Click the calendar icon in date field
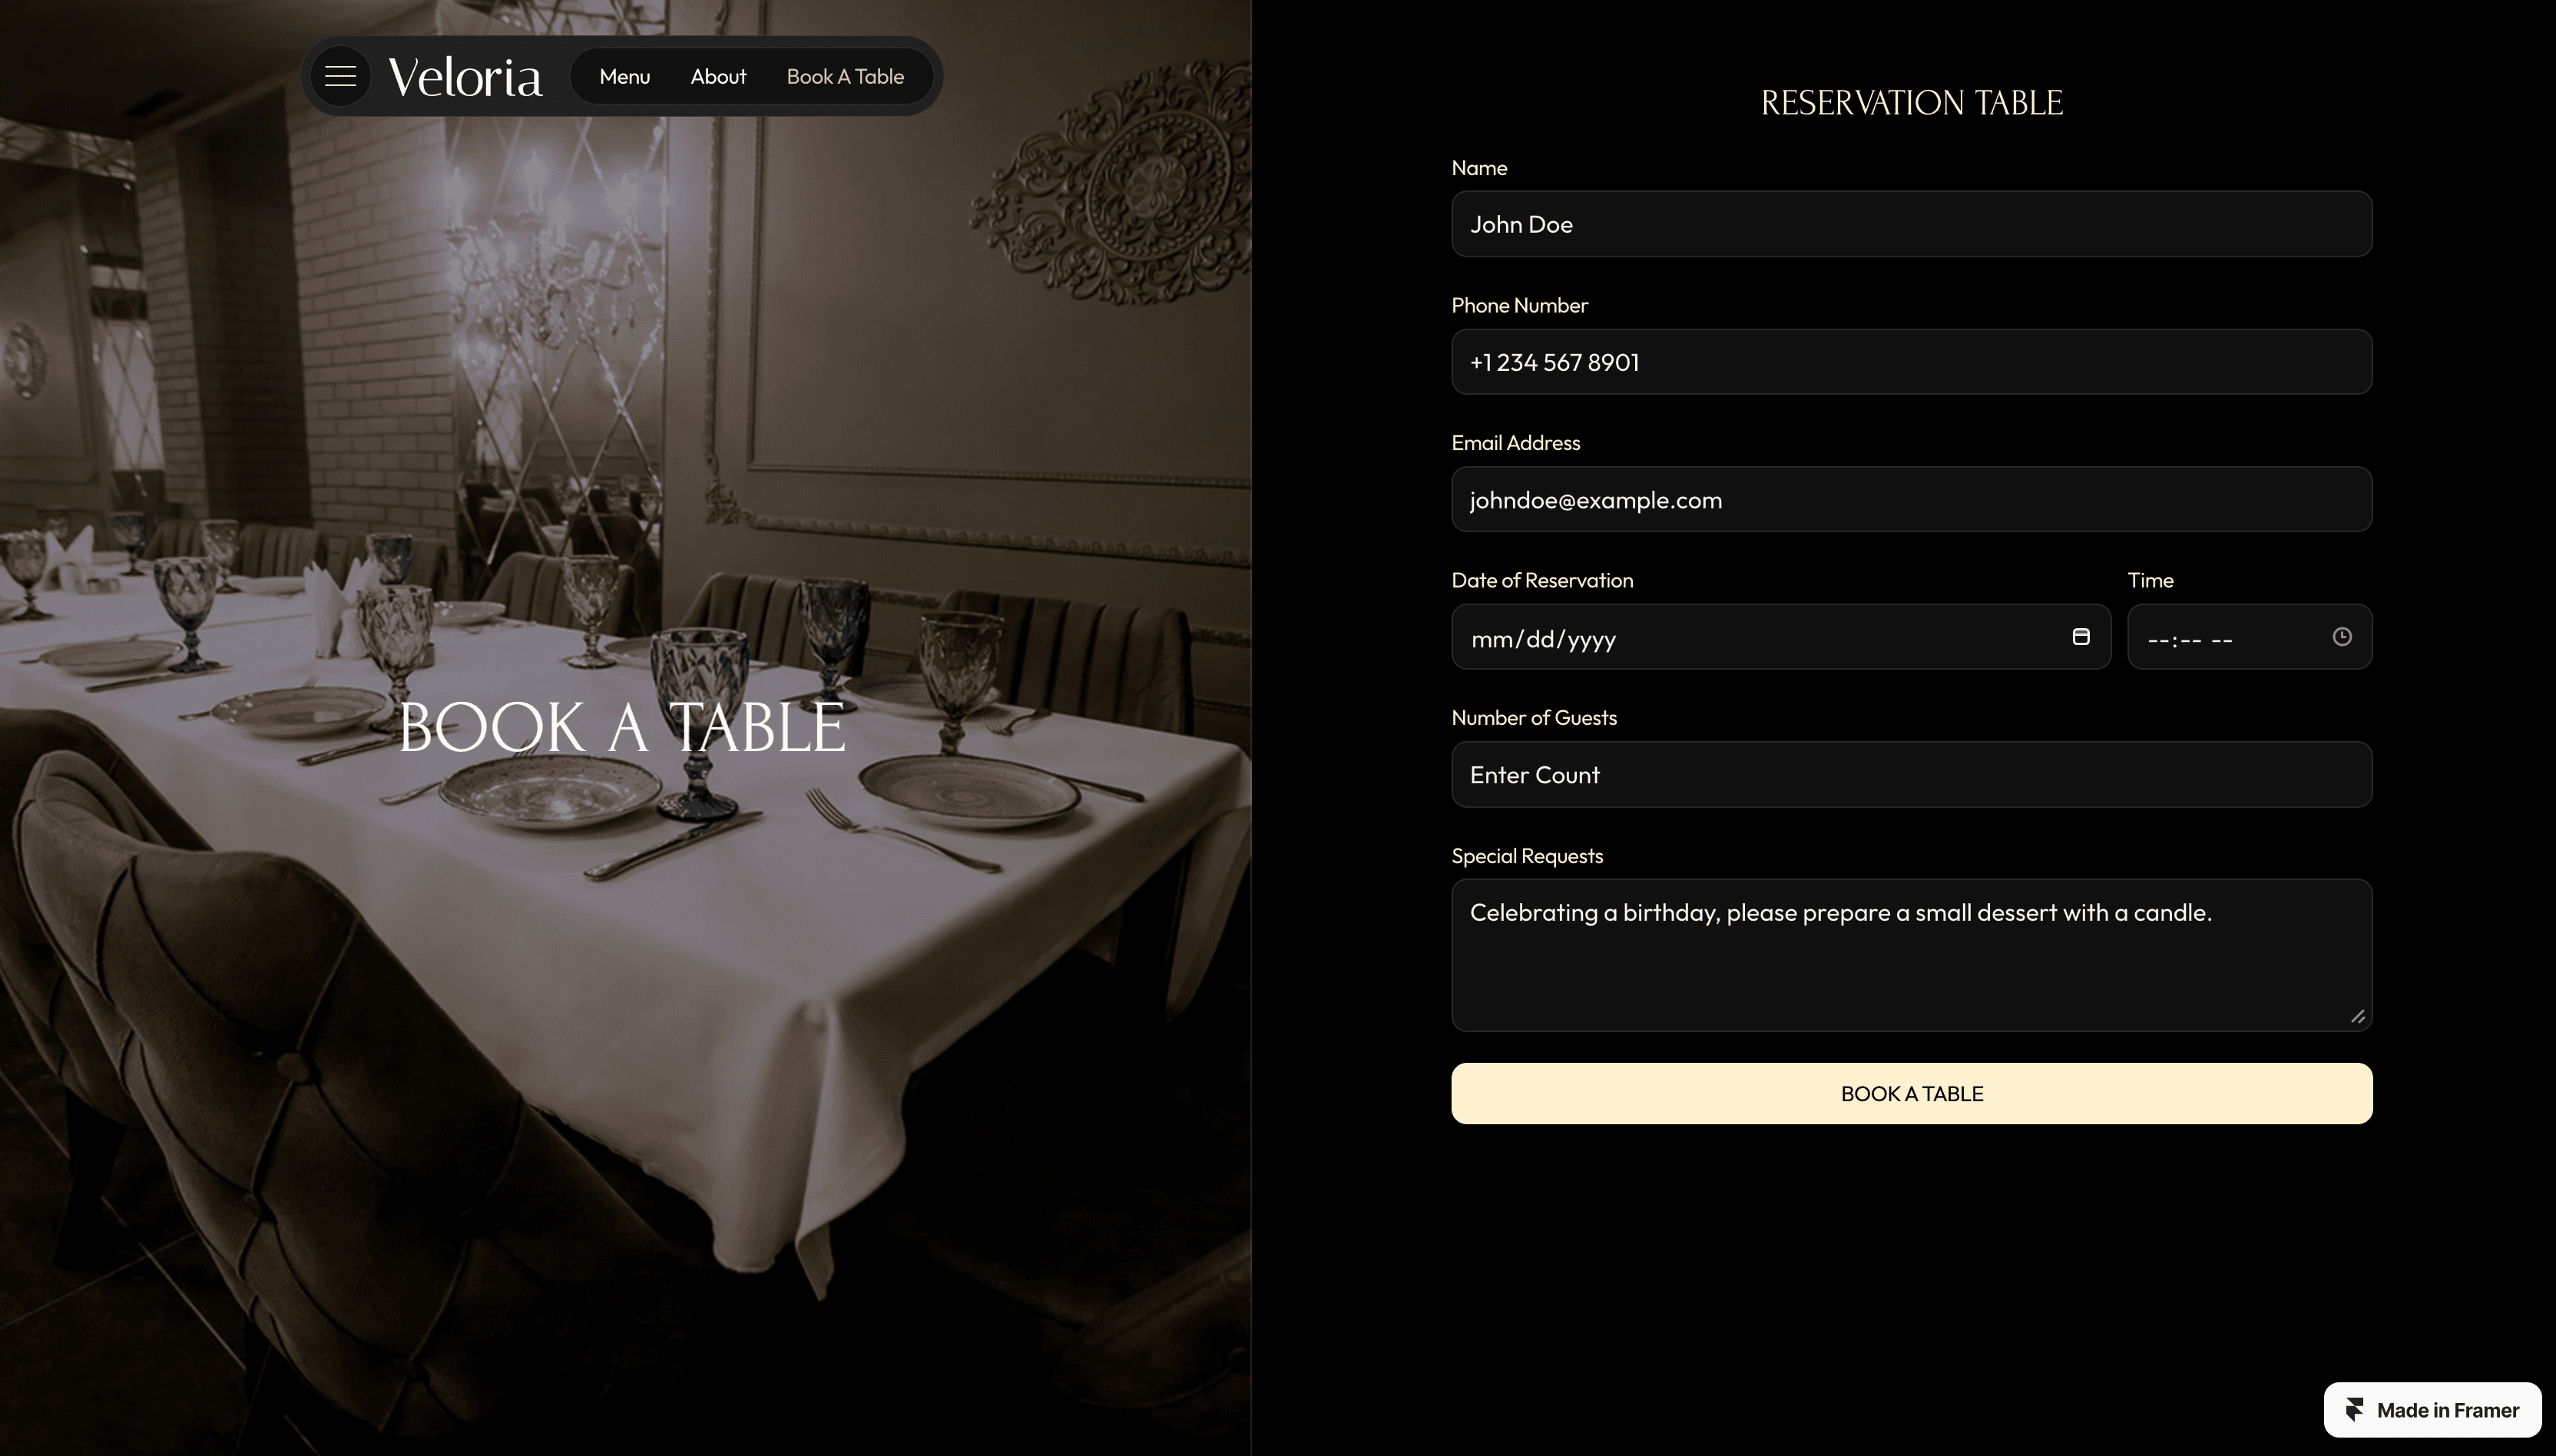Image resolution: width=2556 pixels, height=1456 pixels. 2081,637
